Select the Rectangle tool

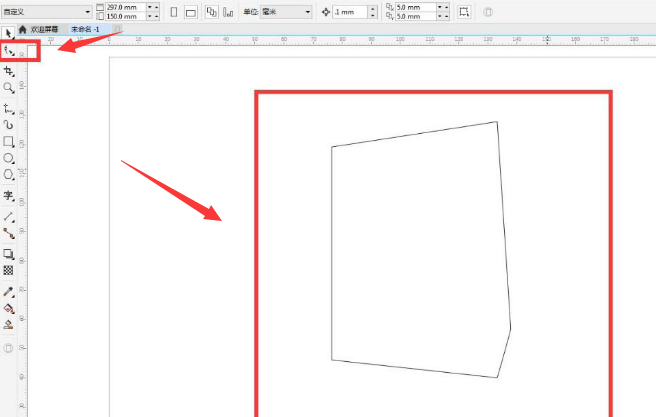[8, 141]
